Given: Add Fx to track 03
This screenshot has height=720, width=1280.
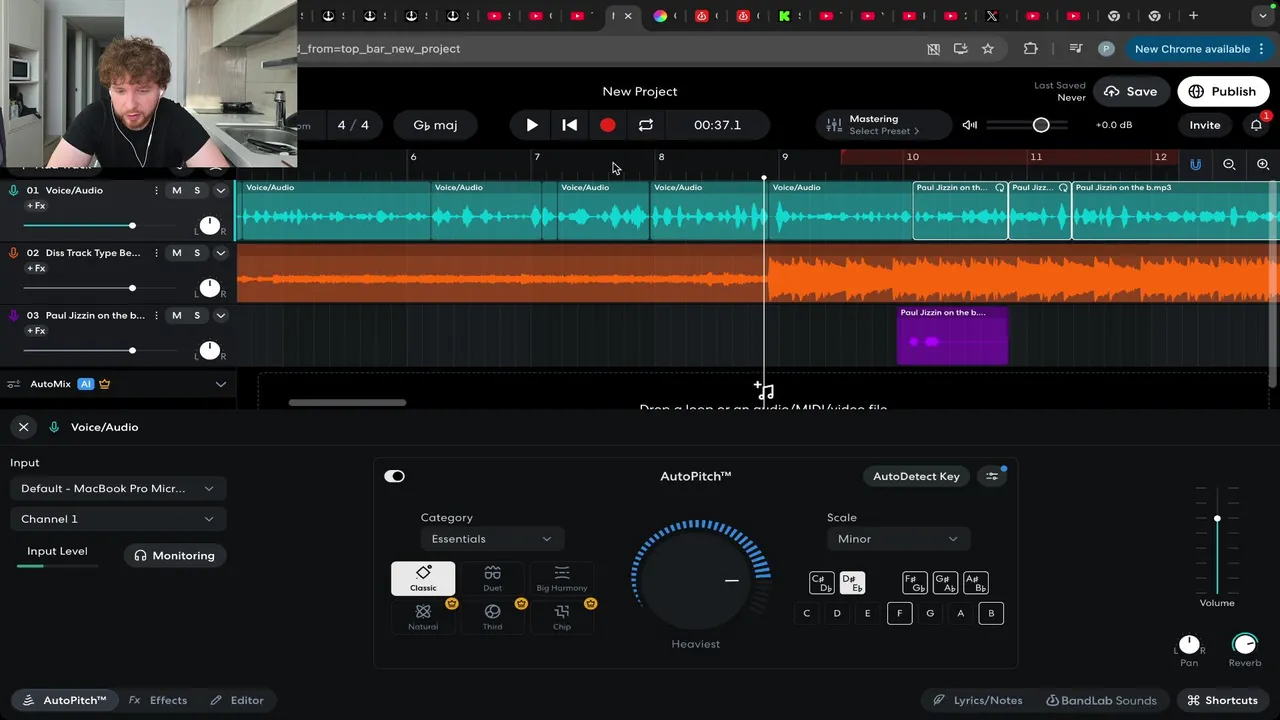Looking at the screenshot, I should click(x=36, y=331).
